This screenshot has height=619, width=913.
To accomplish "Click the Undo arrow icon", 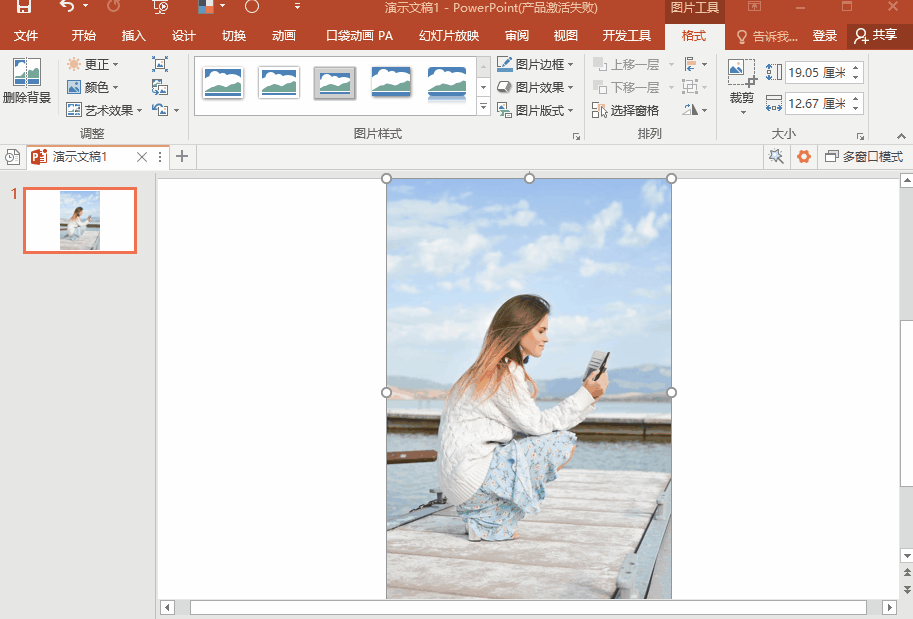I will (x=66, y=7).
